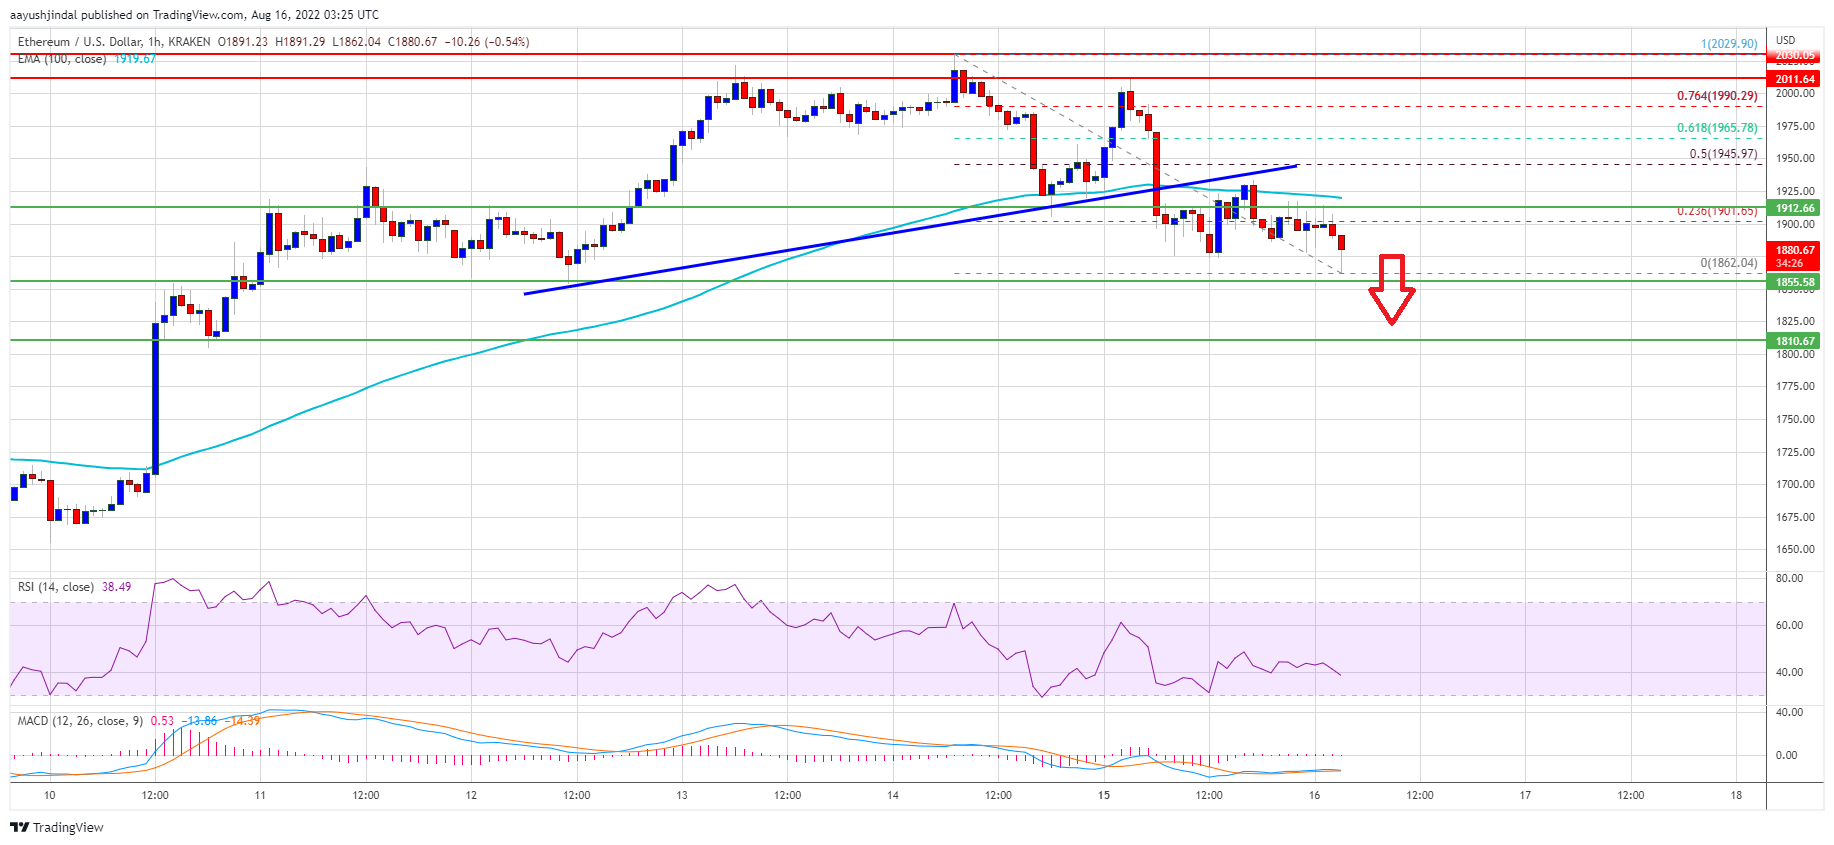Click the green 1810.67 support price tag

(1794, 341)
